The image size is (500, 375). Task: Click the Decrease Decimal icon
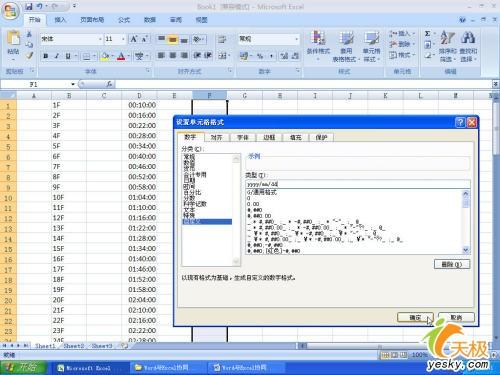pos(295,56)
